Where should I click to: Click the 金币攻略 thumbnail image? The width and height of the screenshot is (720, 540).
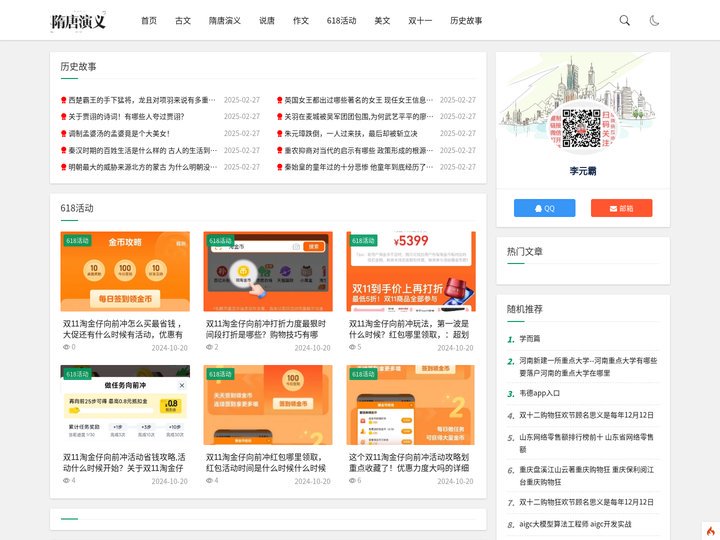point(125,271)
